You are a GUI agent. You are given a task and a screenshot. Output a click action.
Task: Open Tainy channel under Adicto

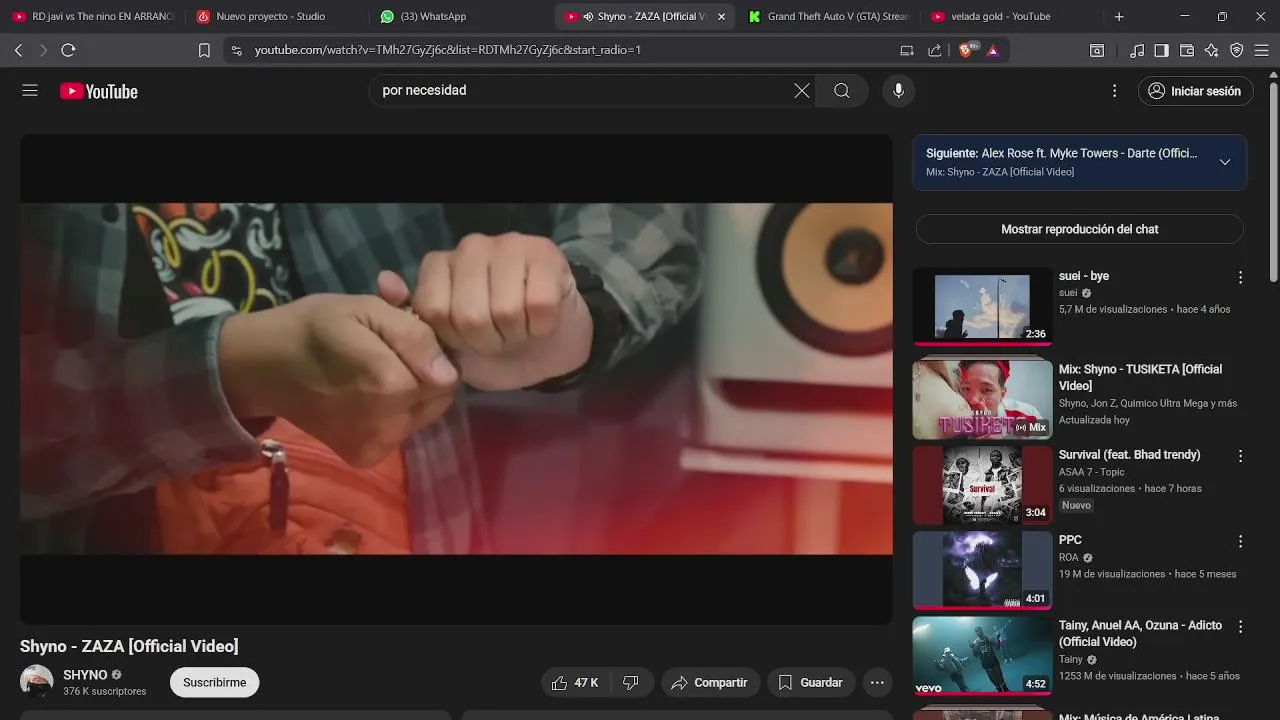(x=1071, y=659)
